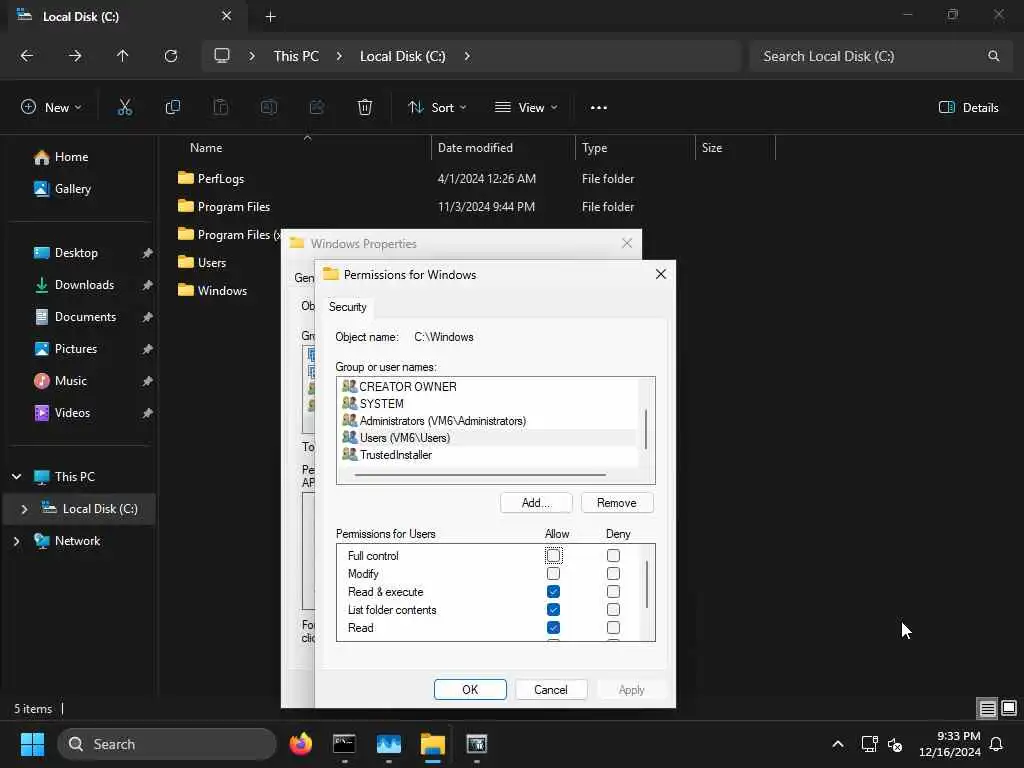
Task: Tick Read Deny checkbox
Action: [x=613, y=628]
